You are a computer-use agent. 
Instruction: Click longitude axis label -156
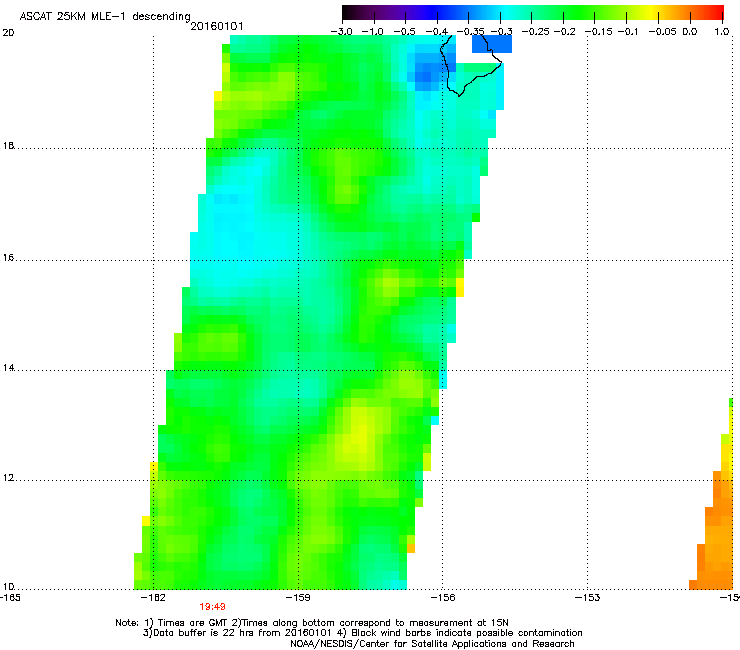click(443, 598)
